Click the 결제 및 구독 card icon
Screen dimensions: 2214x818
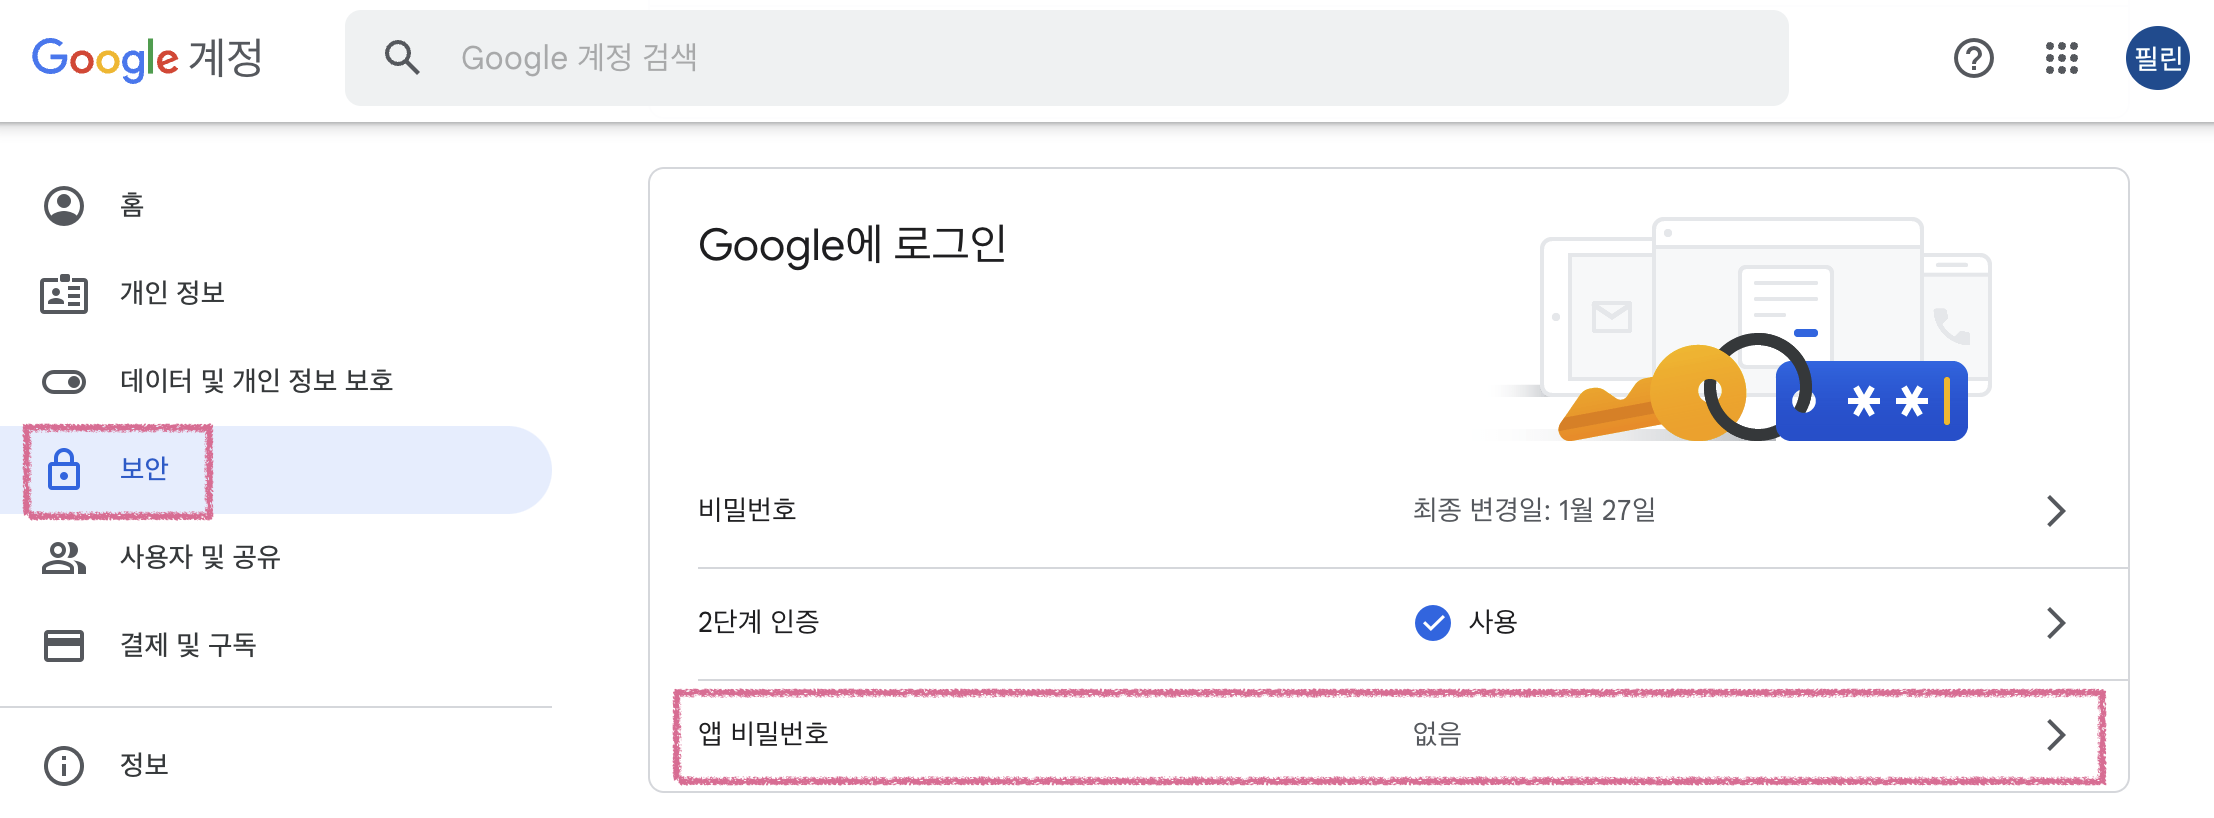(64, 645)
